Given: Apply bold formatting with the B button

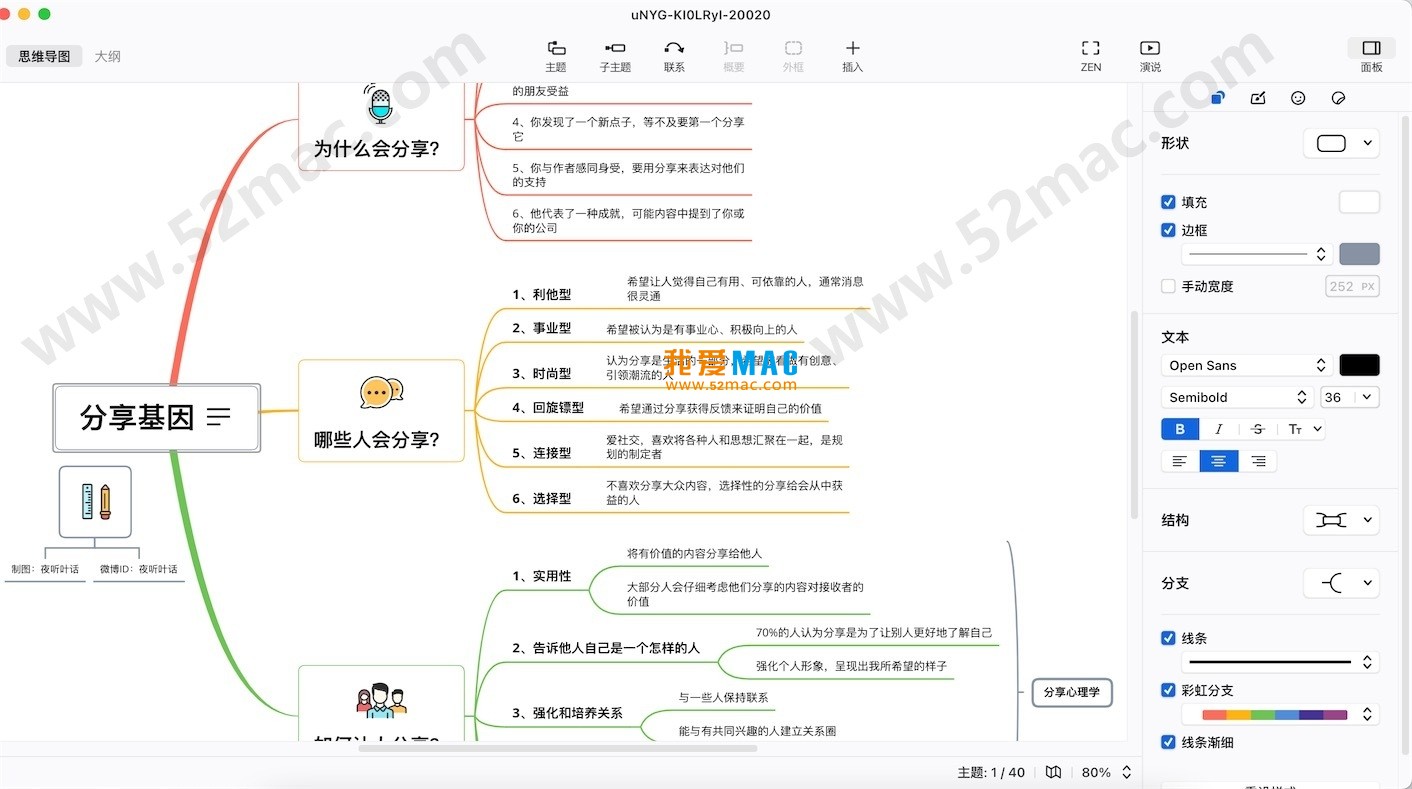Looking at the screenshot, I should 1180,429.
